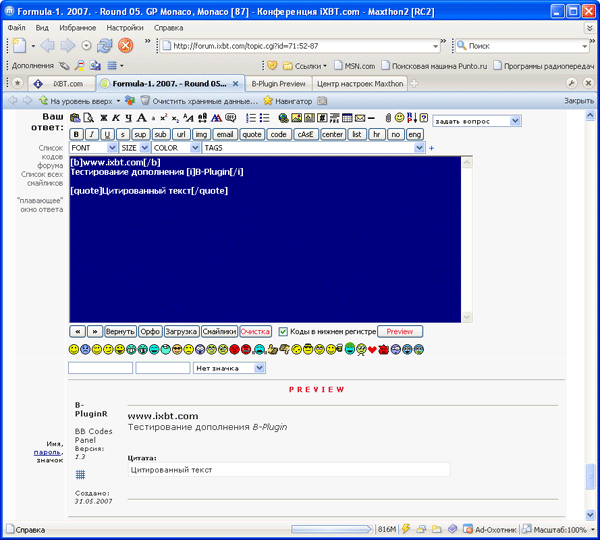Open the Нет значка dropdown
600x540 pixels.
pyautogui.click(x=229, y=368)
